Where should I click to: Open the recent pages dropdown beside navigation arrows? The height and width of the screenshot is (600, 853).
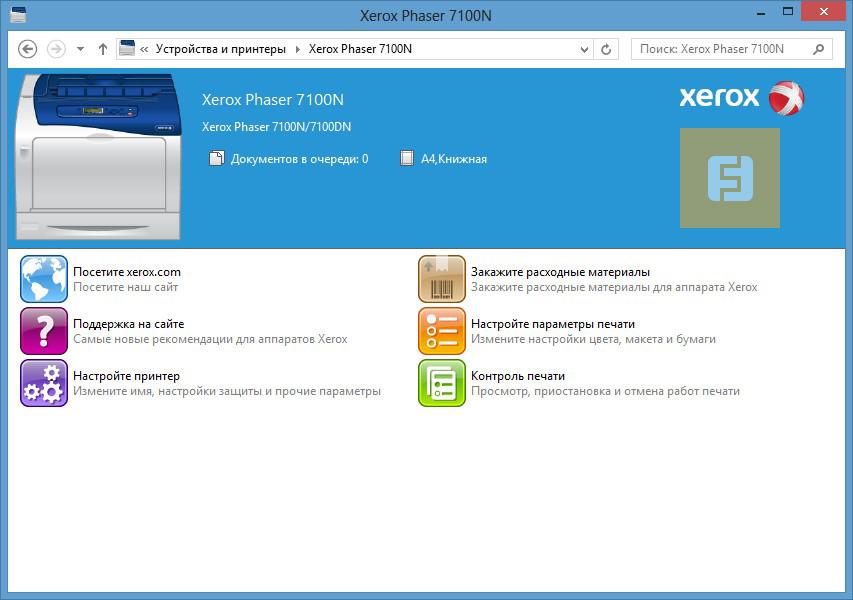point(78,48)
